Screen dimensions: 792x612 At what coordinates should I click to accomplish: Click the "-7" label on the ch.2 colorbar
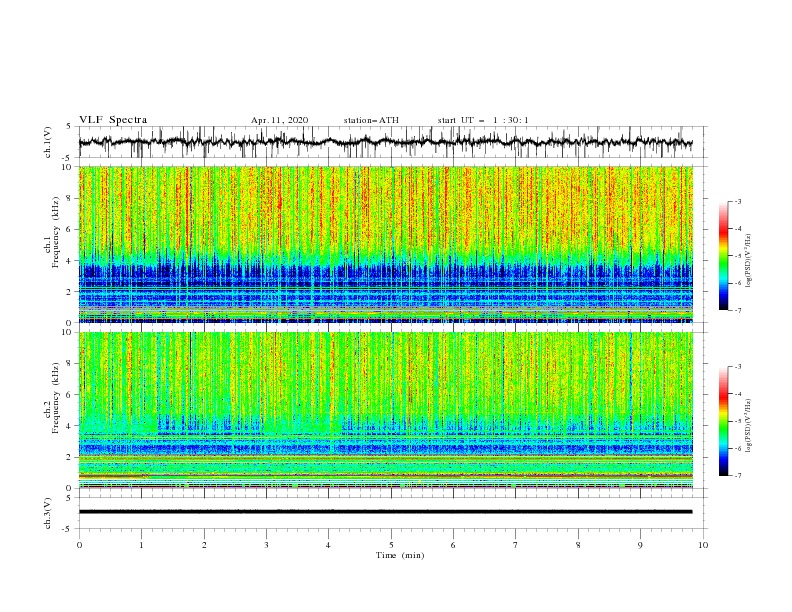pyautogui.click(x=737, y=476)
